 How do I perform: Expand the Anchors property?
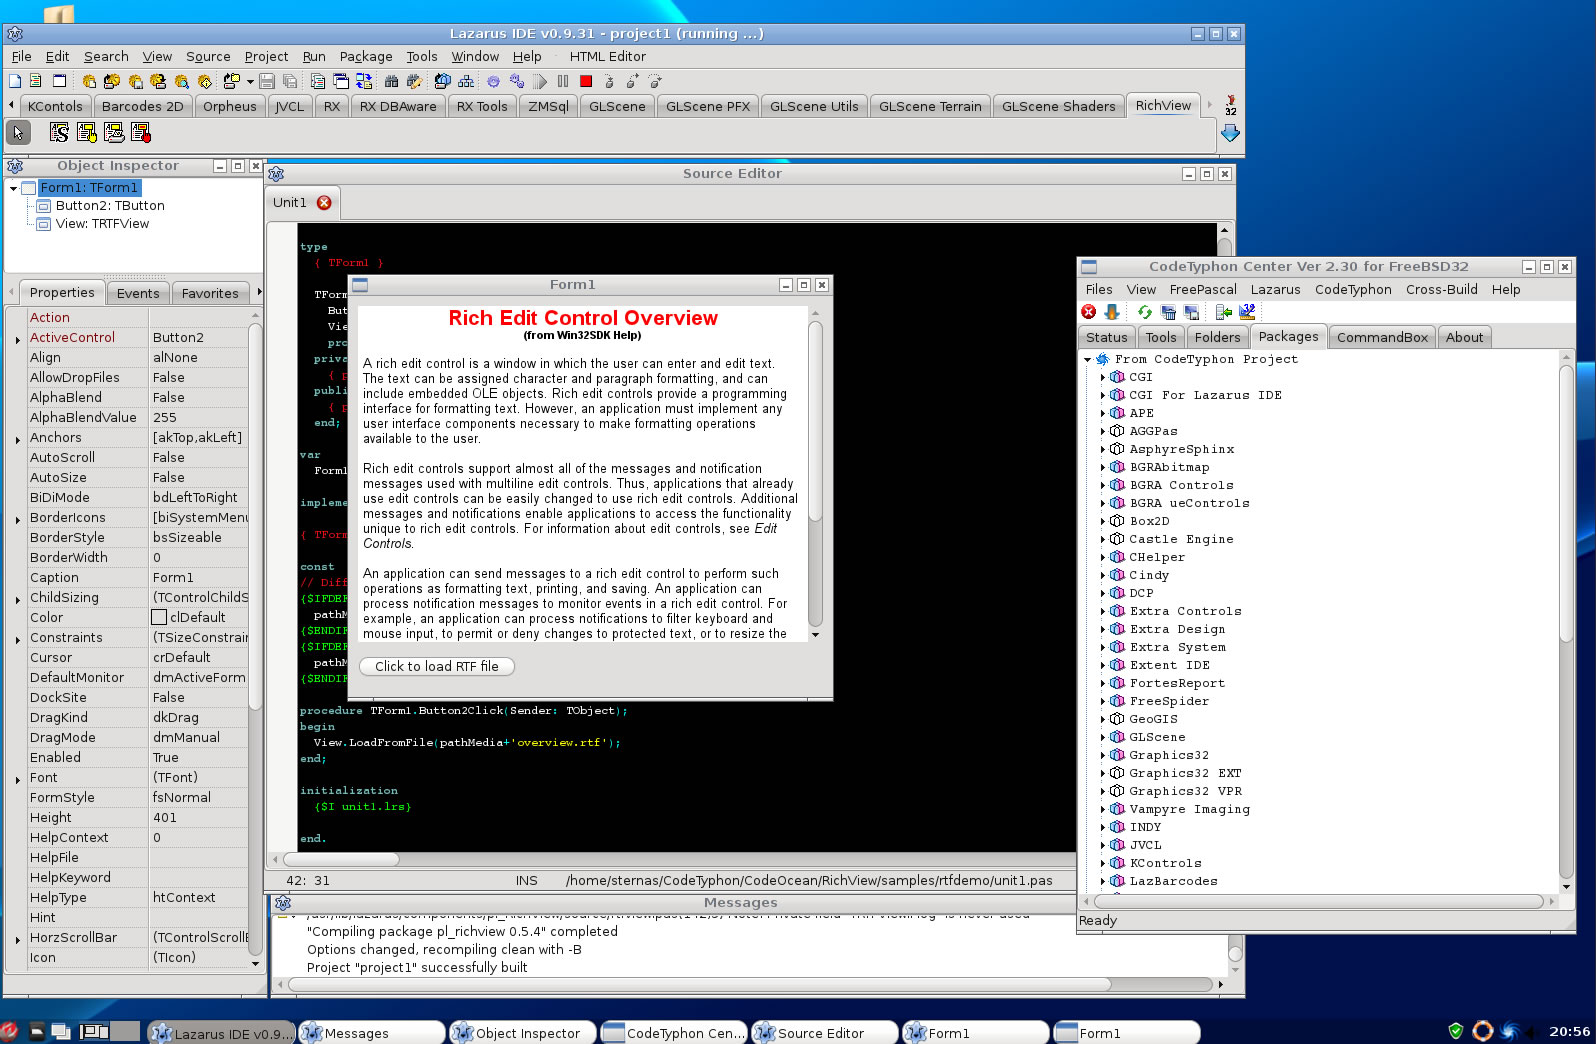click(x=18, y=440)
